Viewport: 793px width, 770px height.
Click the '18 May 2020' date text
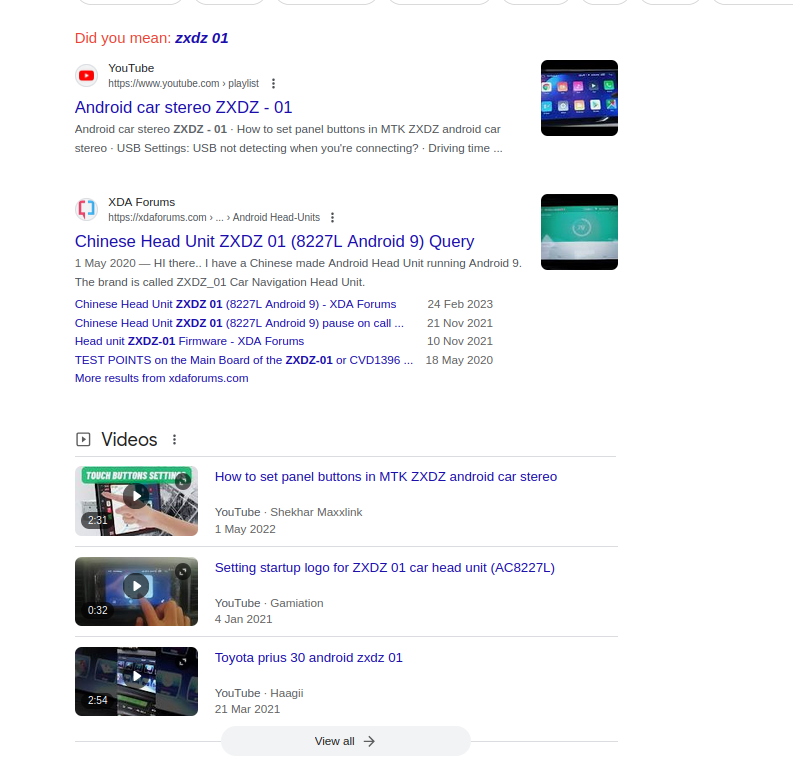click(x=459, y=360)
